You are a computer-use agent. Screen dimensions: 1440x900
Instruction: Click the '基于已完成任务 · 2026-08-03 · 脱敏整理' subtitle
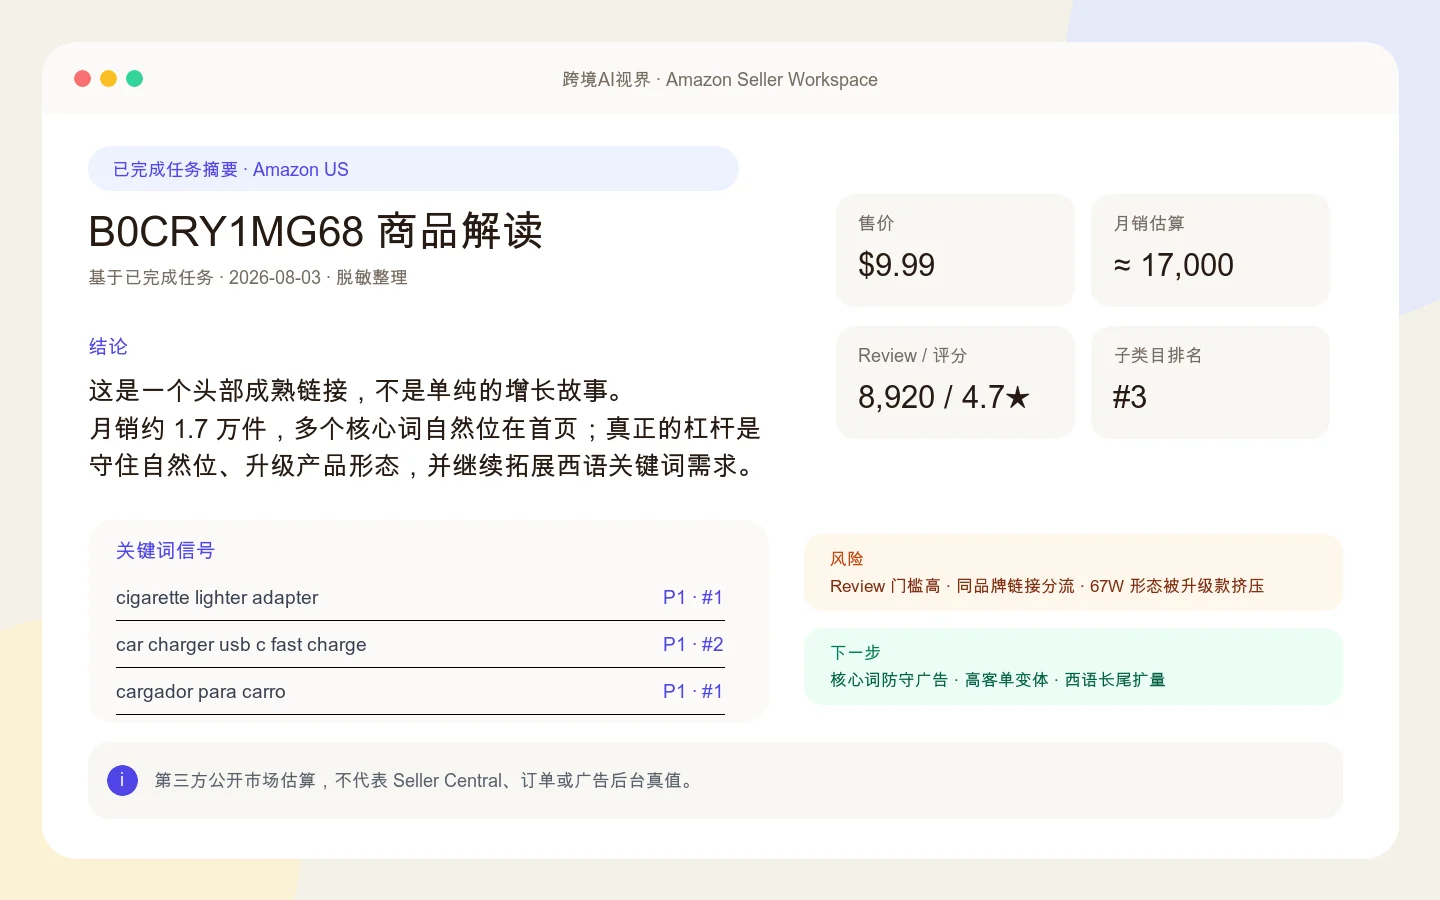pos(248,277)
